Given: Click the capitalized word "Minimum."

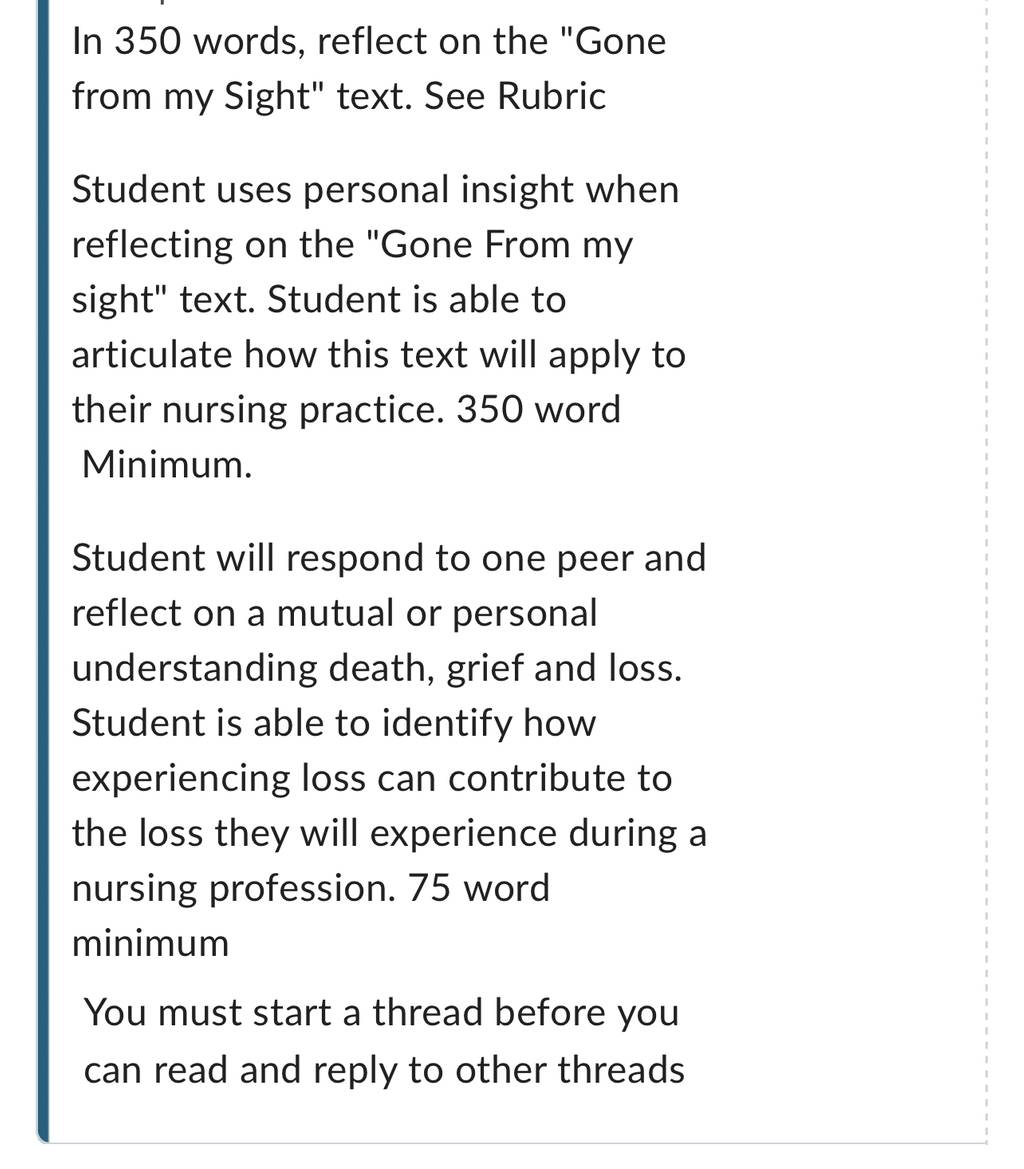Looking at the screenshot, I should (x=167, y=464).
